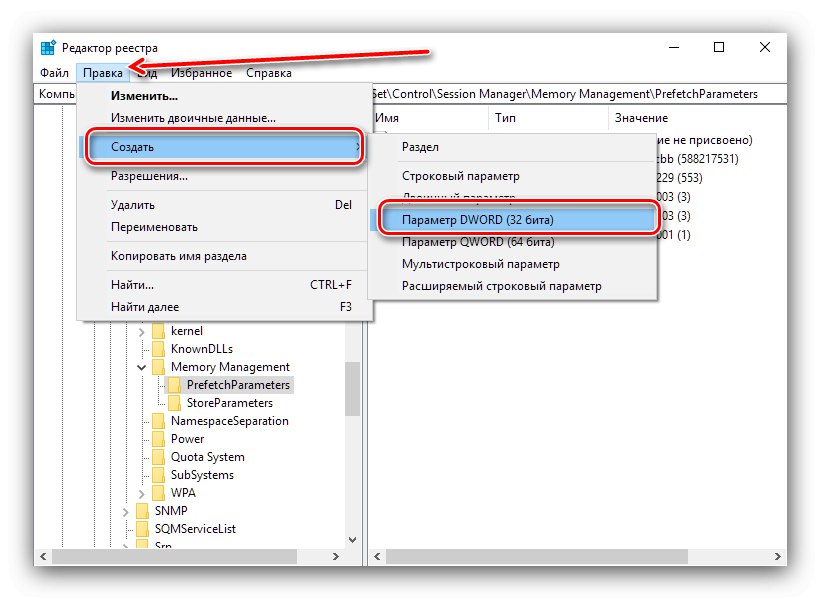Click the StoreParameters folder icon

point(175,403)
